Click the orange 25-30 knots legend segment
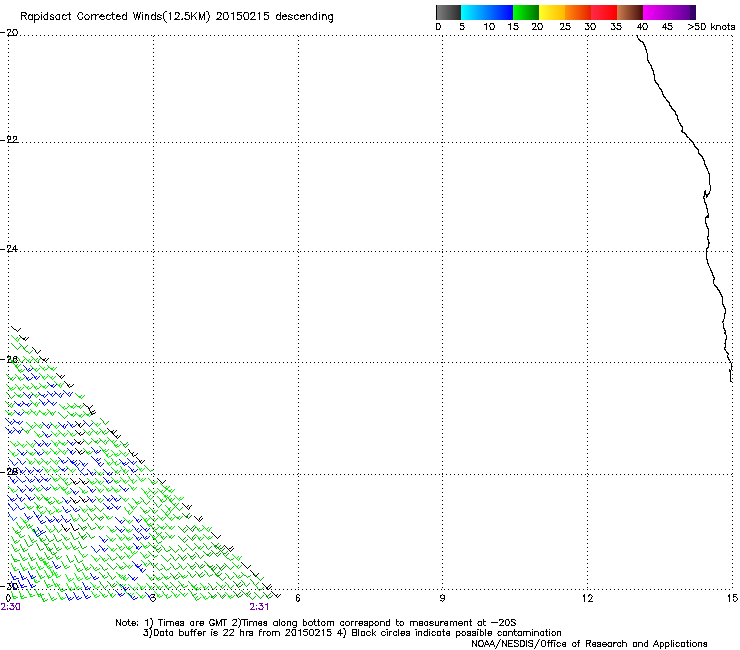Screen dimensions: 740x650 pyautogui.click(x=578, y=12)
